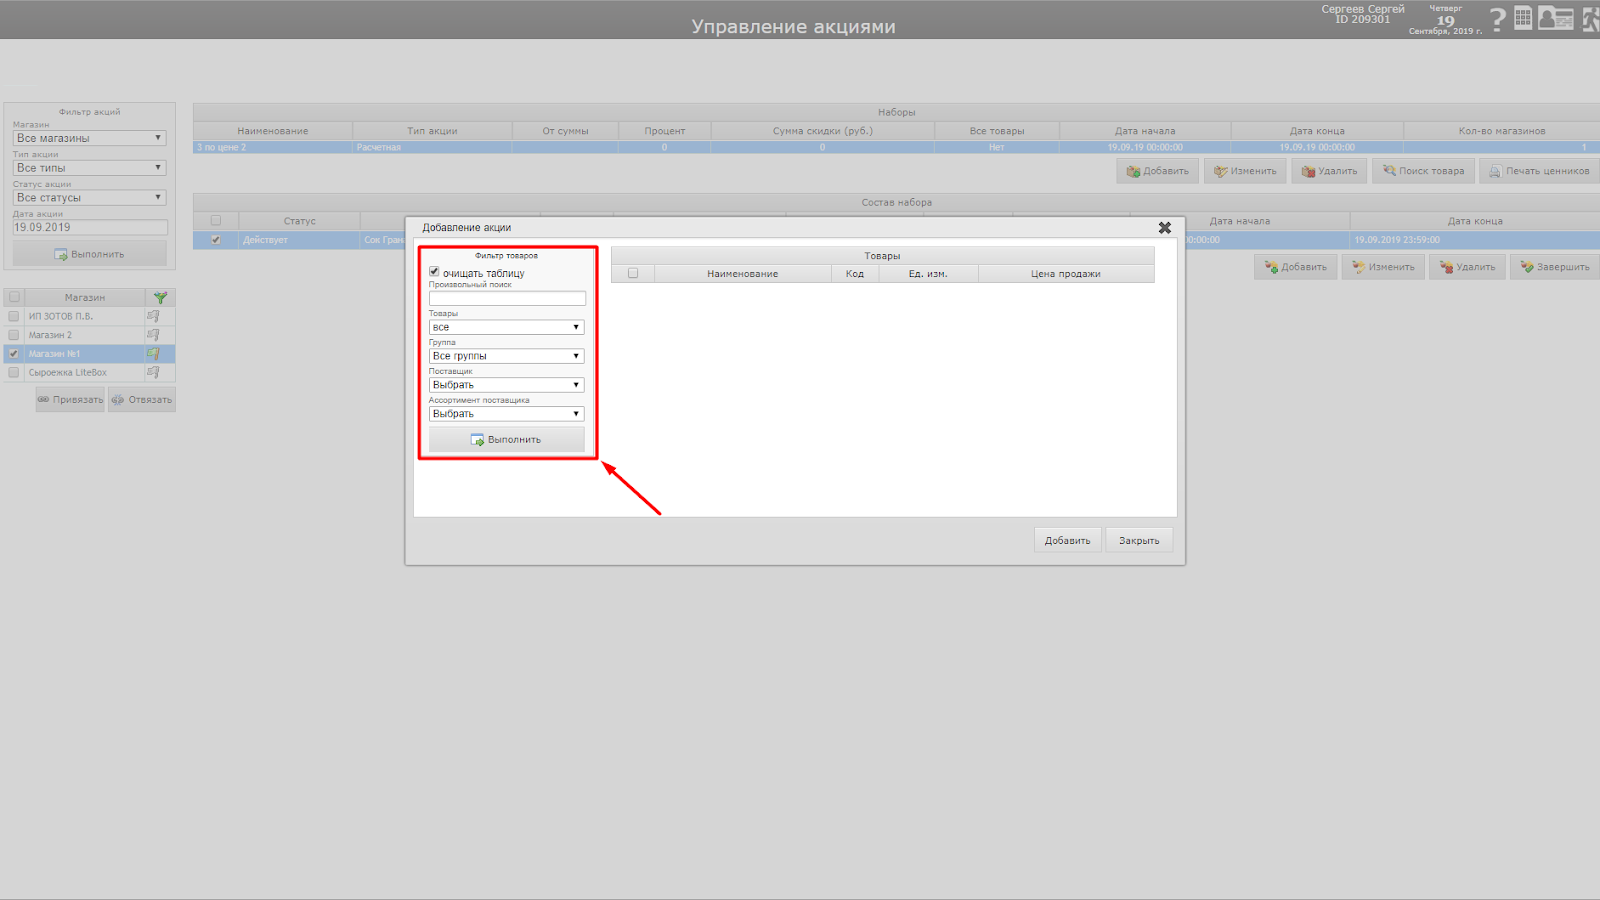This screenshot has height=900, width=1600.
Task: Check the Магазин 2 checkbox
Action: point(14,335)
